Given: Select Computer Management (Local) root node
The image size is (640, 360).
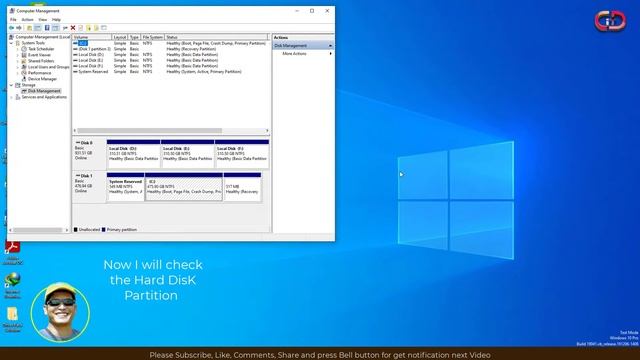Looking at the screenshot, I should point(42,37).
